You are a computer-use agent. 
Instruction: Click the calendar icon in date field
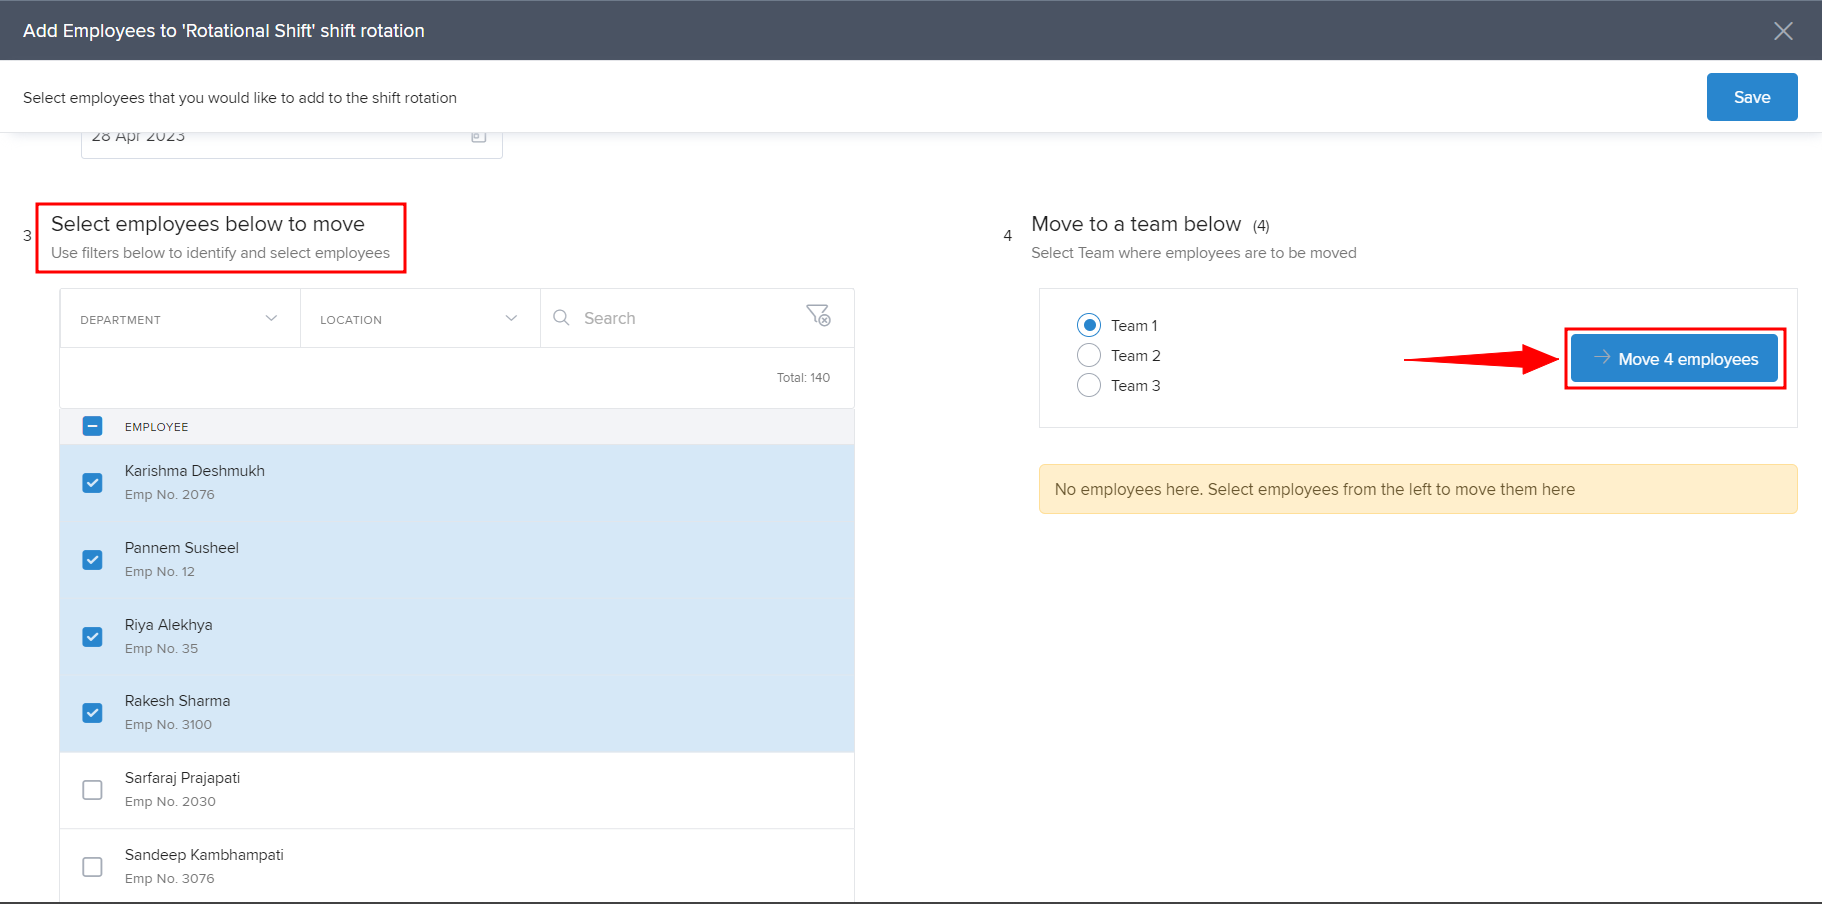tap(479, 137)
